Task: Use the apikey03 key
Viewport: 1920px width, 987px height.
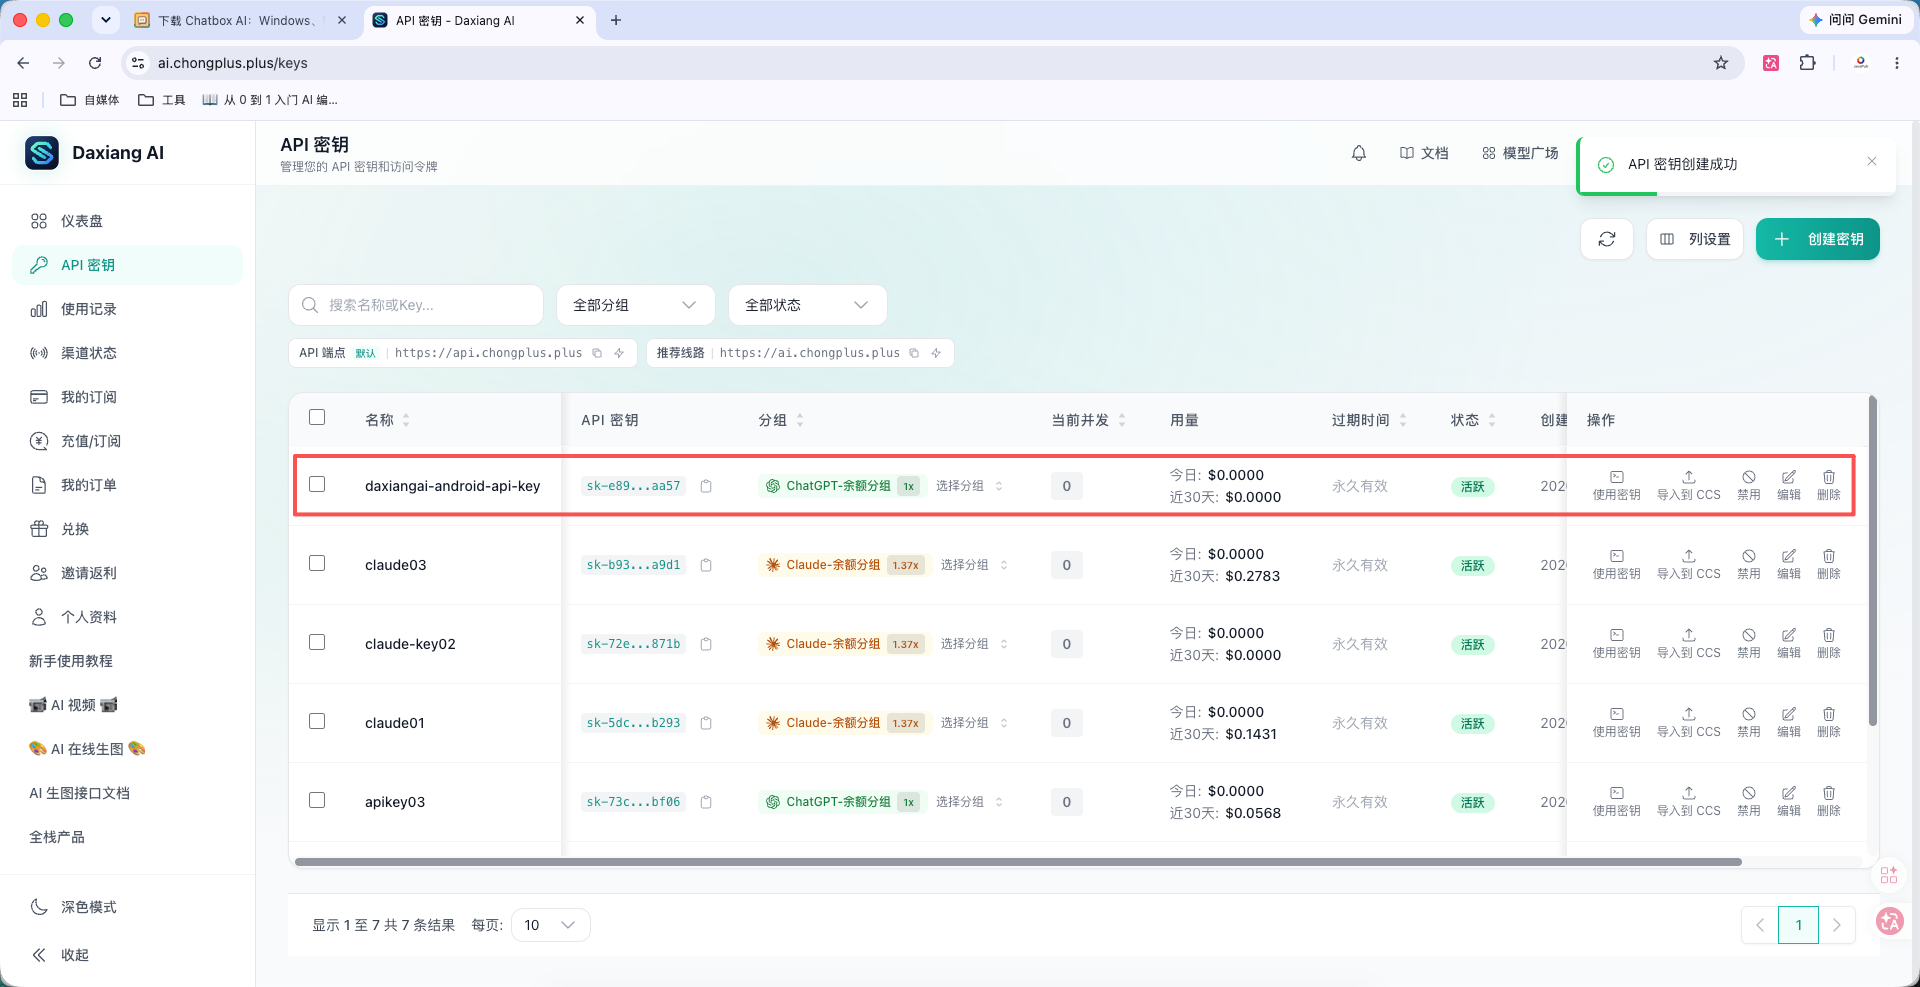Action: click(1616, 801)
